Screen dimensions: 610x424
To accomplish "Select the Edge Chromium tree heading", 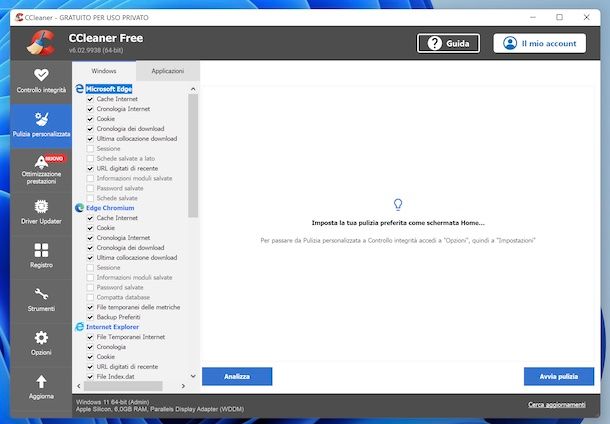I will 110,208.
